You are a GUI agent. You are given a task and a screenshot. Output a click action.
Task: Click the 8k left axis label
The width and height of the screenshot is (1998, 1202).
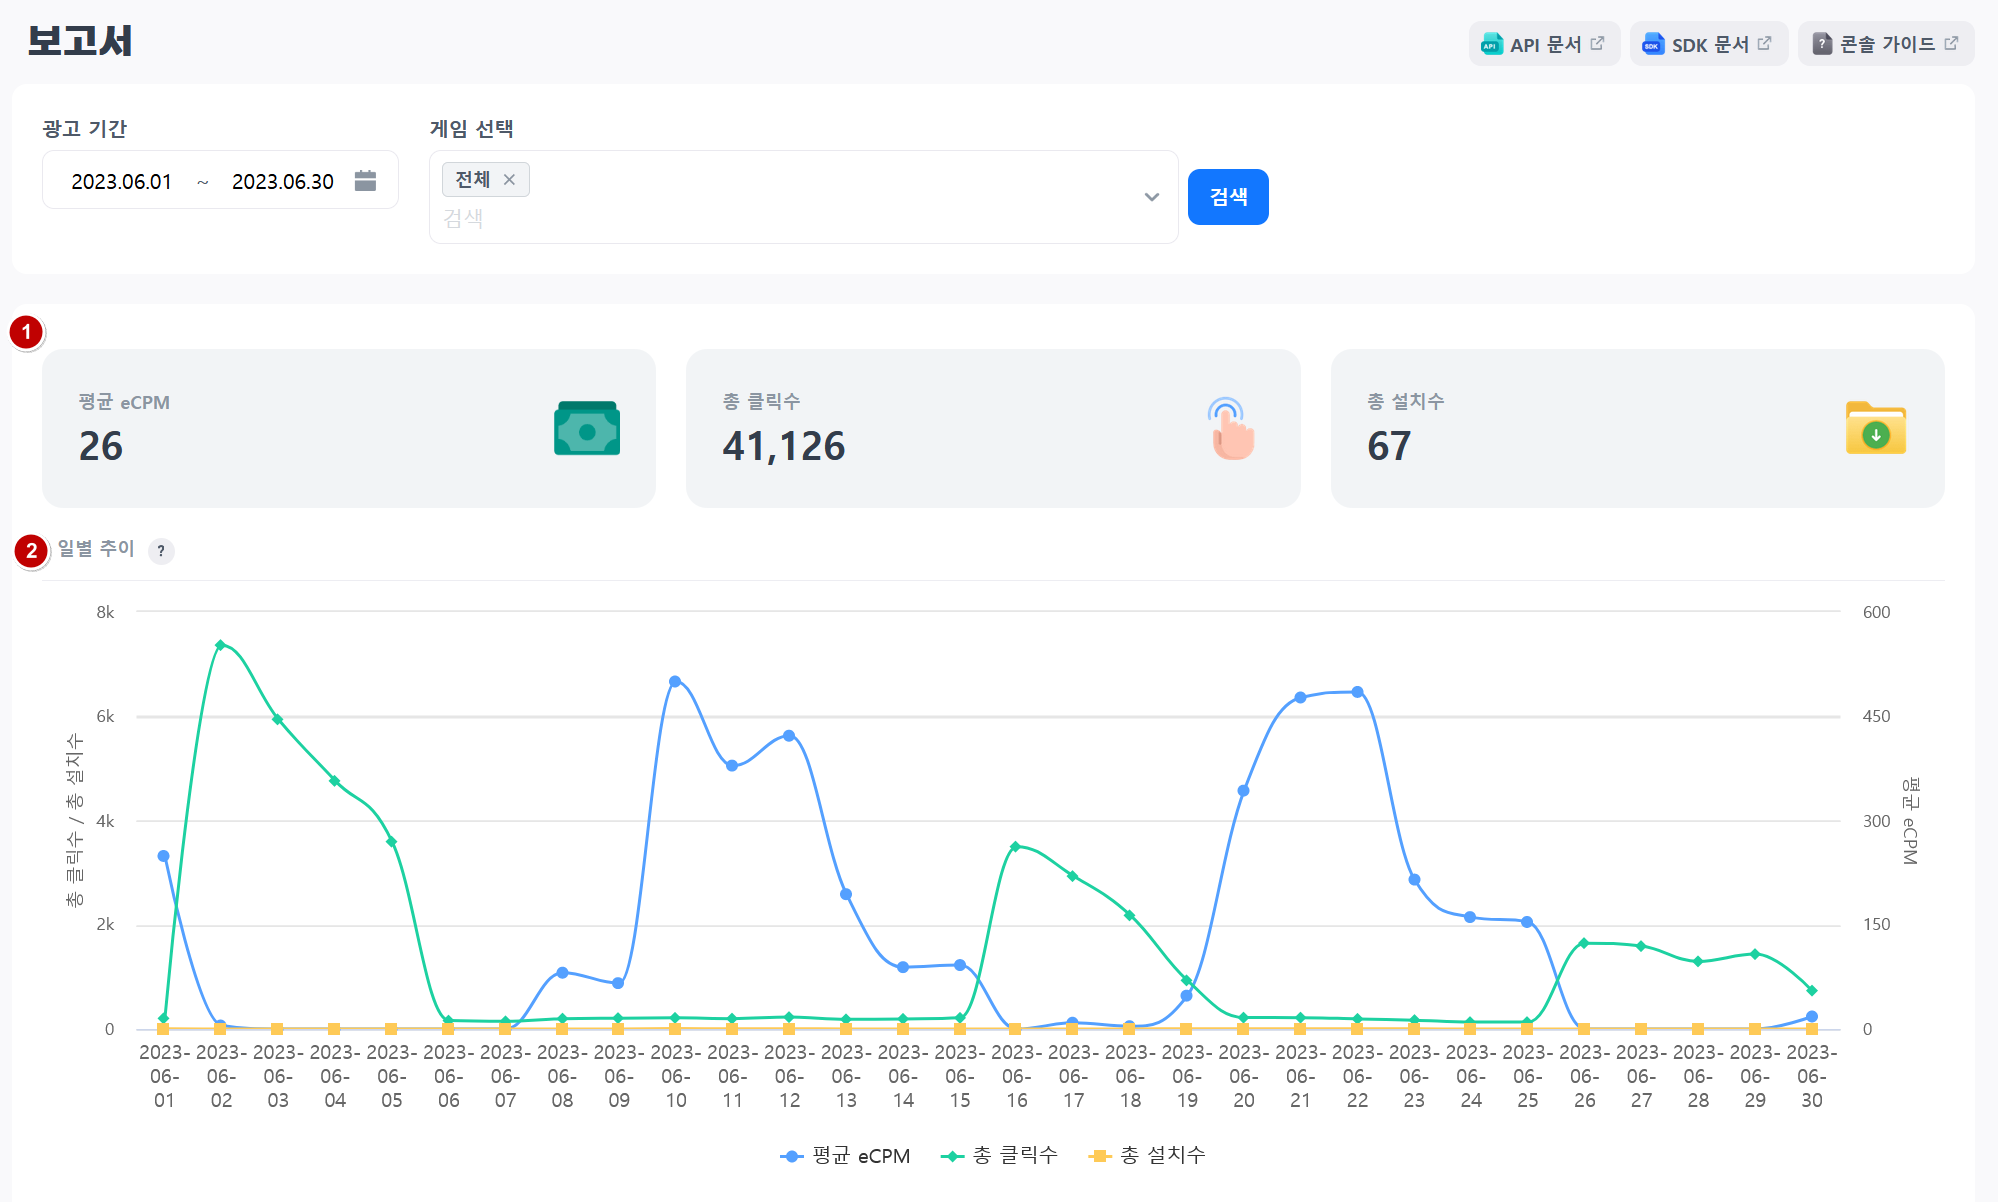tap(105, 612)
